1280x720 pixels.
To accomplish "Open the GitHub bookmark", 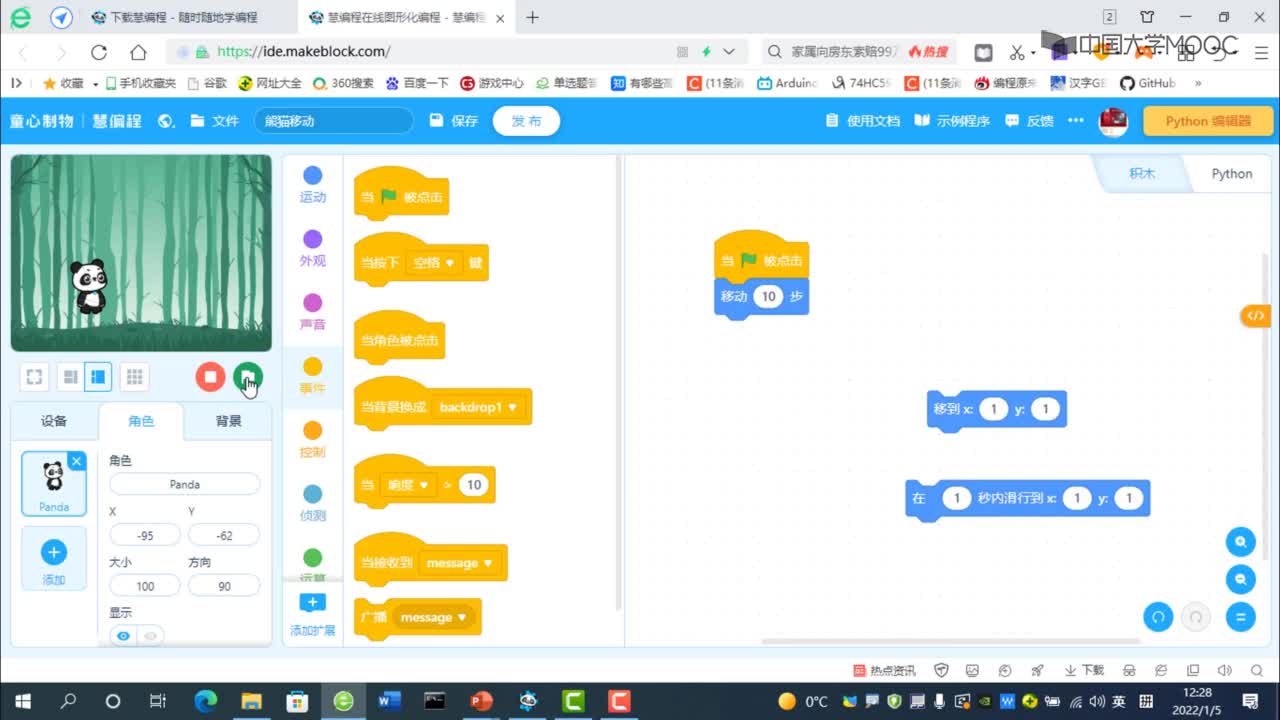I will tap(1148, 83).
